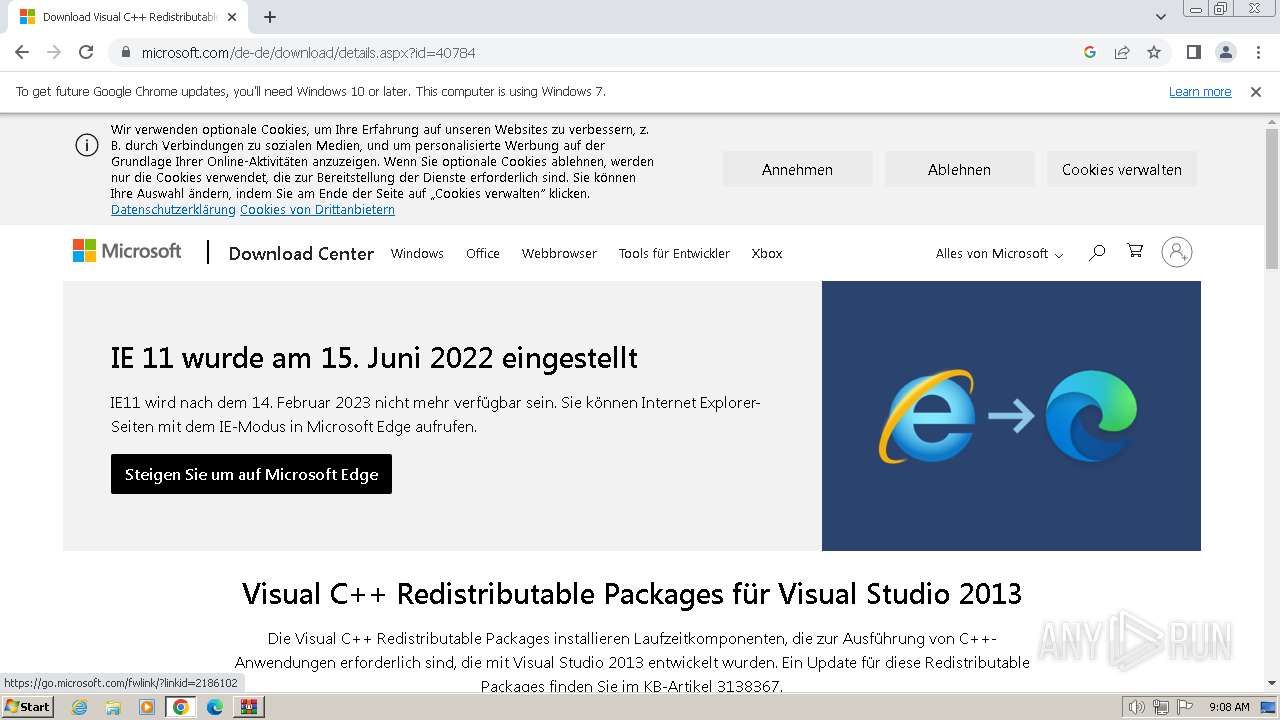Click the IE to Edge banner image
The image size is (1280, 720).
tap(1011, 416)
